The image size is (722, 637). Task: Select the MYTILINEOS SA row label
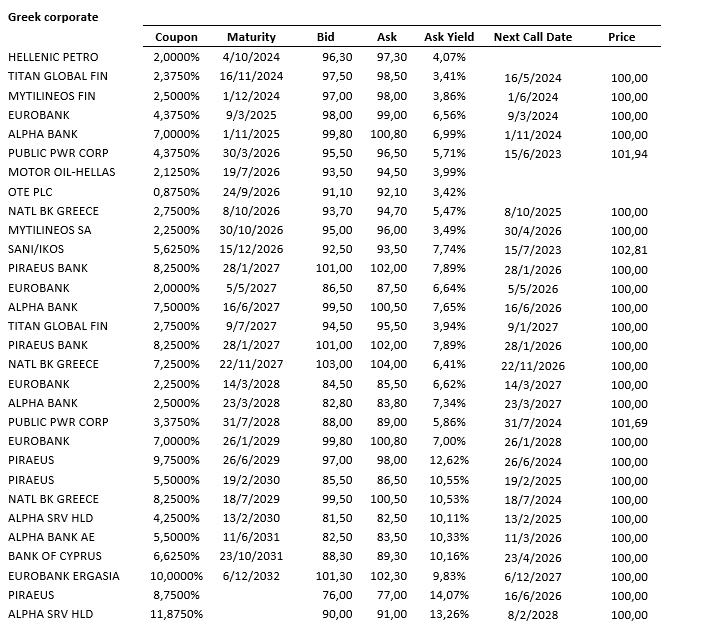tap(49, 229)
